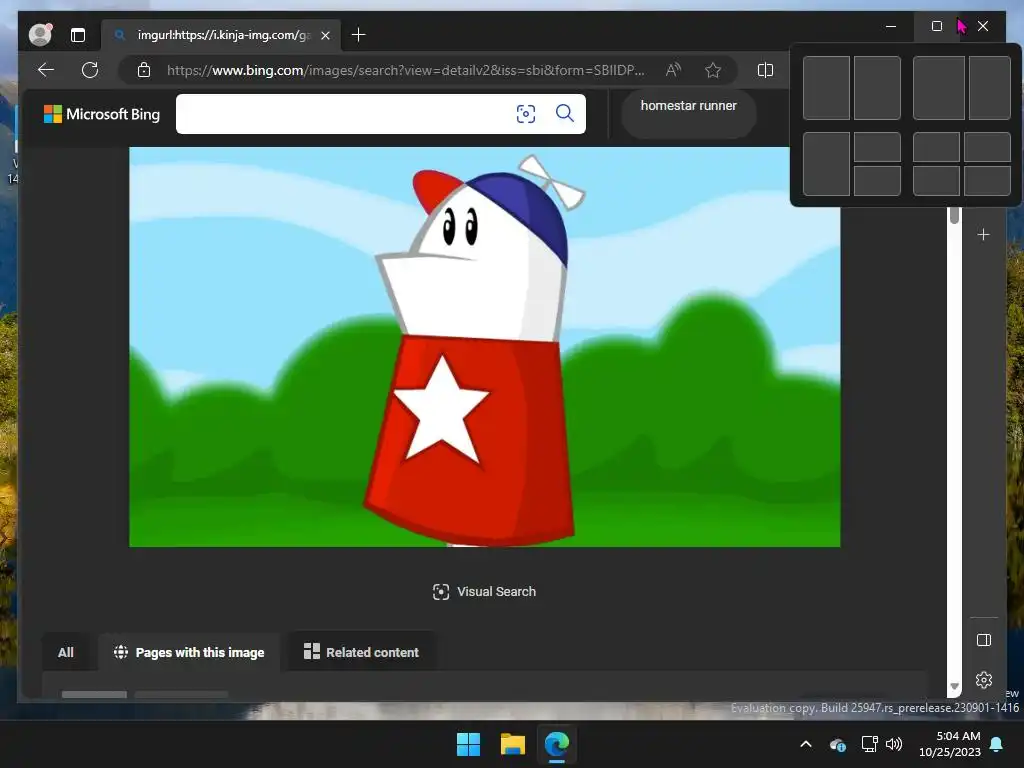This screenshot has height=768, width=1024.
Task: Open network status tray icon
Action: point(869,744)
